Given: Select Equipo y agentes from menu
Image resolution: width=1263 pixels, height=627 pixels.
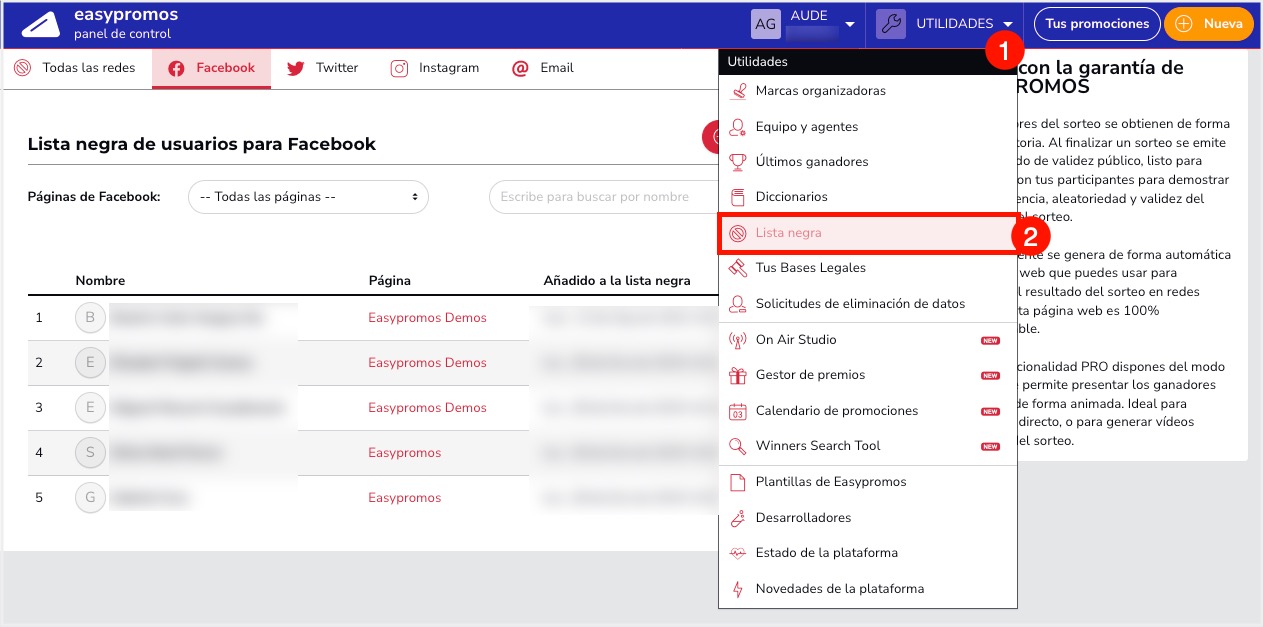Looking at the screenshot, I should (x=868, y=127).
